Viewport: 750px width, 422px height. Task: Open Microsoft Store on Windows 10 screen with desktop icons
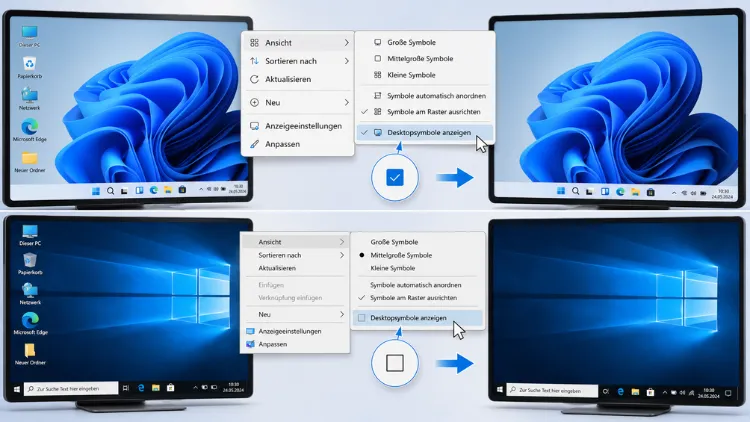(170, 388)
